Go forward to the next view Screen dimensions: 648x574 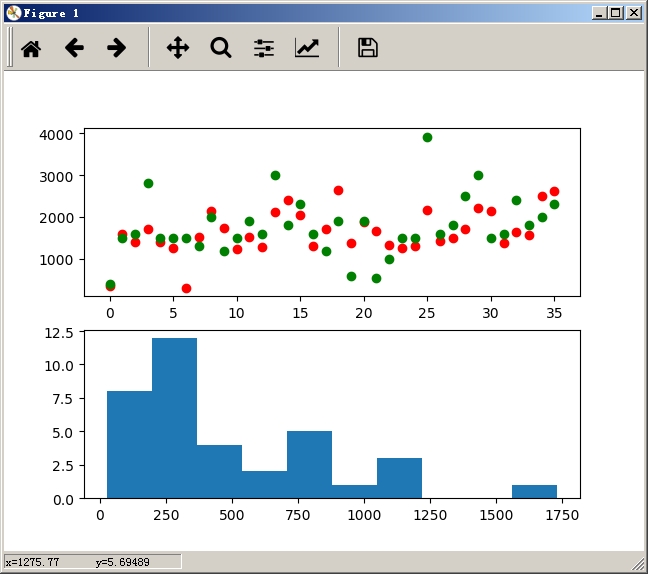(x=117, y=48)
